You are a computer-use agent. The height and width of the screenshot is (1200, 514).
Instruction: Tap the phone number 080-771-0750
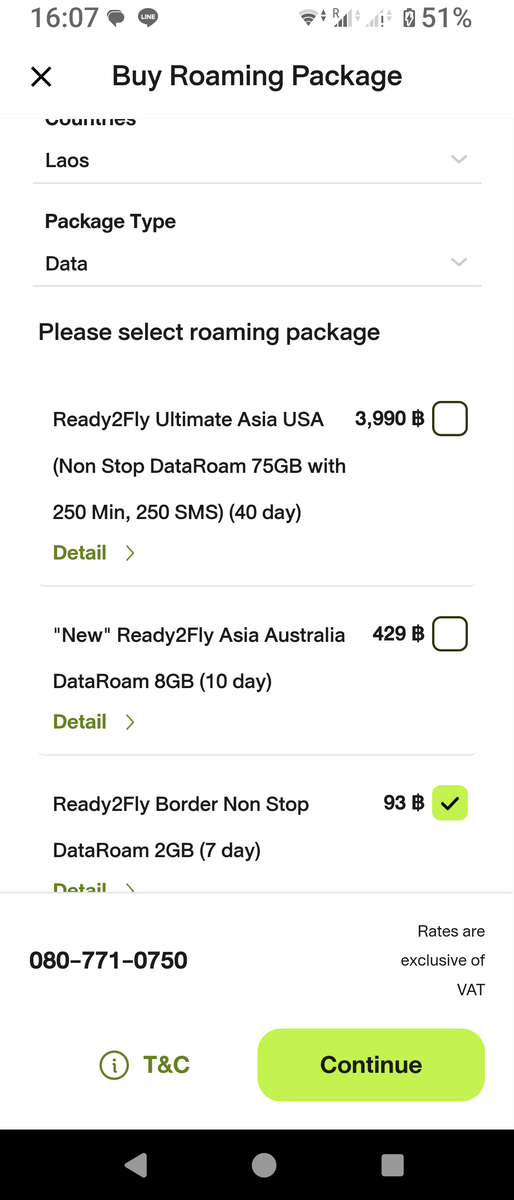(x=108, y=961)
